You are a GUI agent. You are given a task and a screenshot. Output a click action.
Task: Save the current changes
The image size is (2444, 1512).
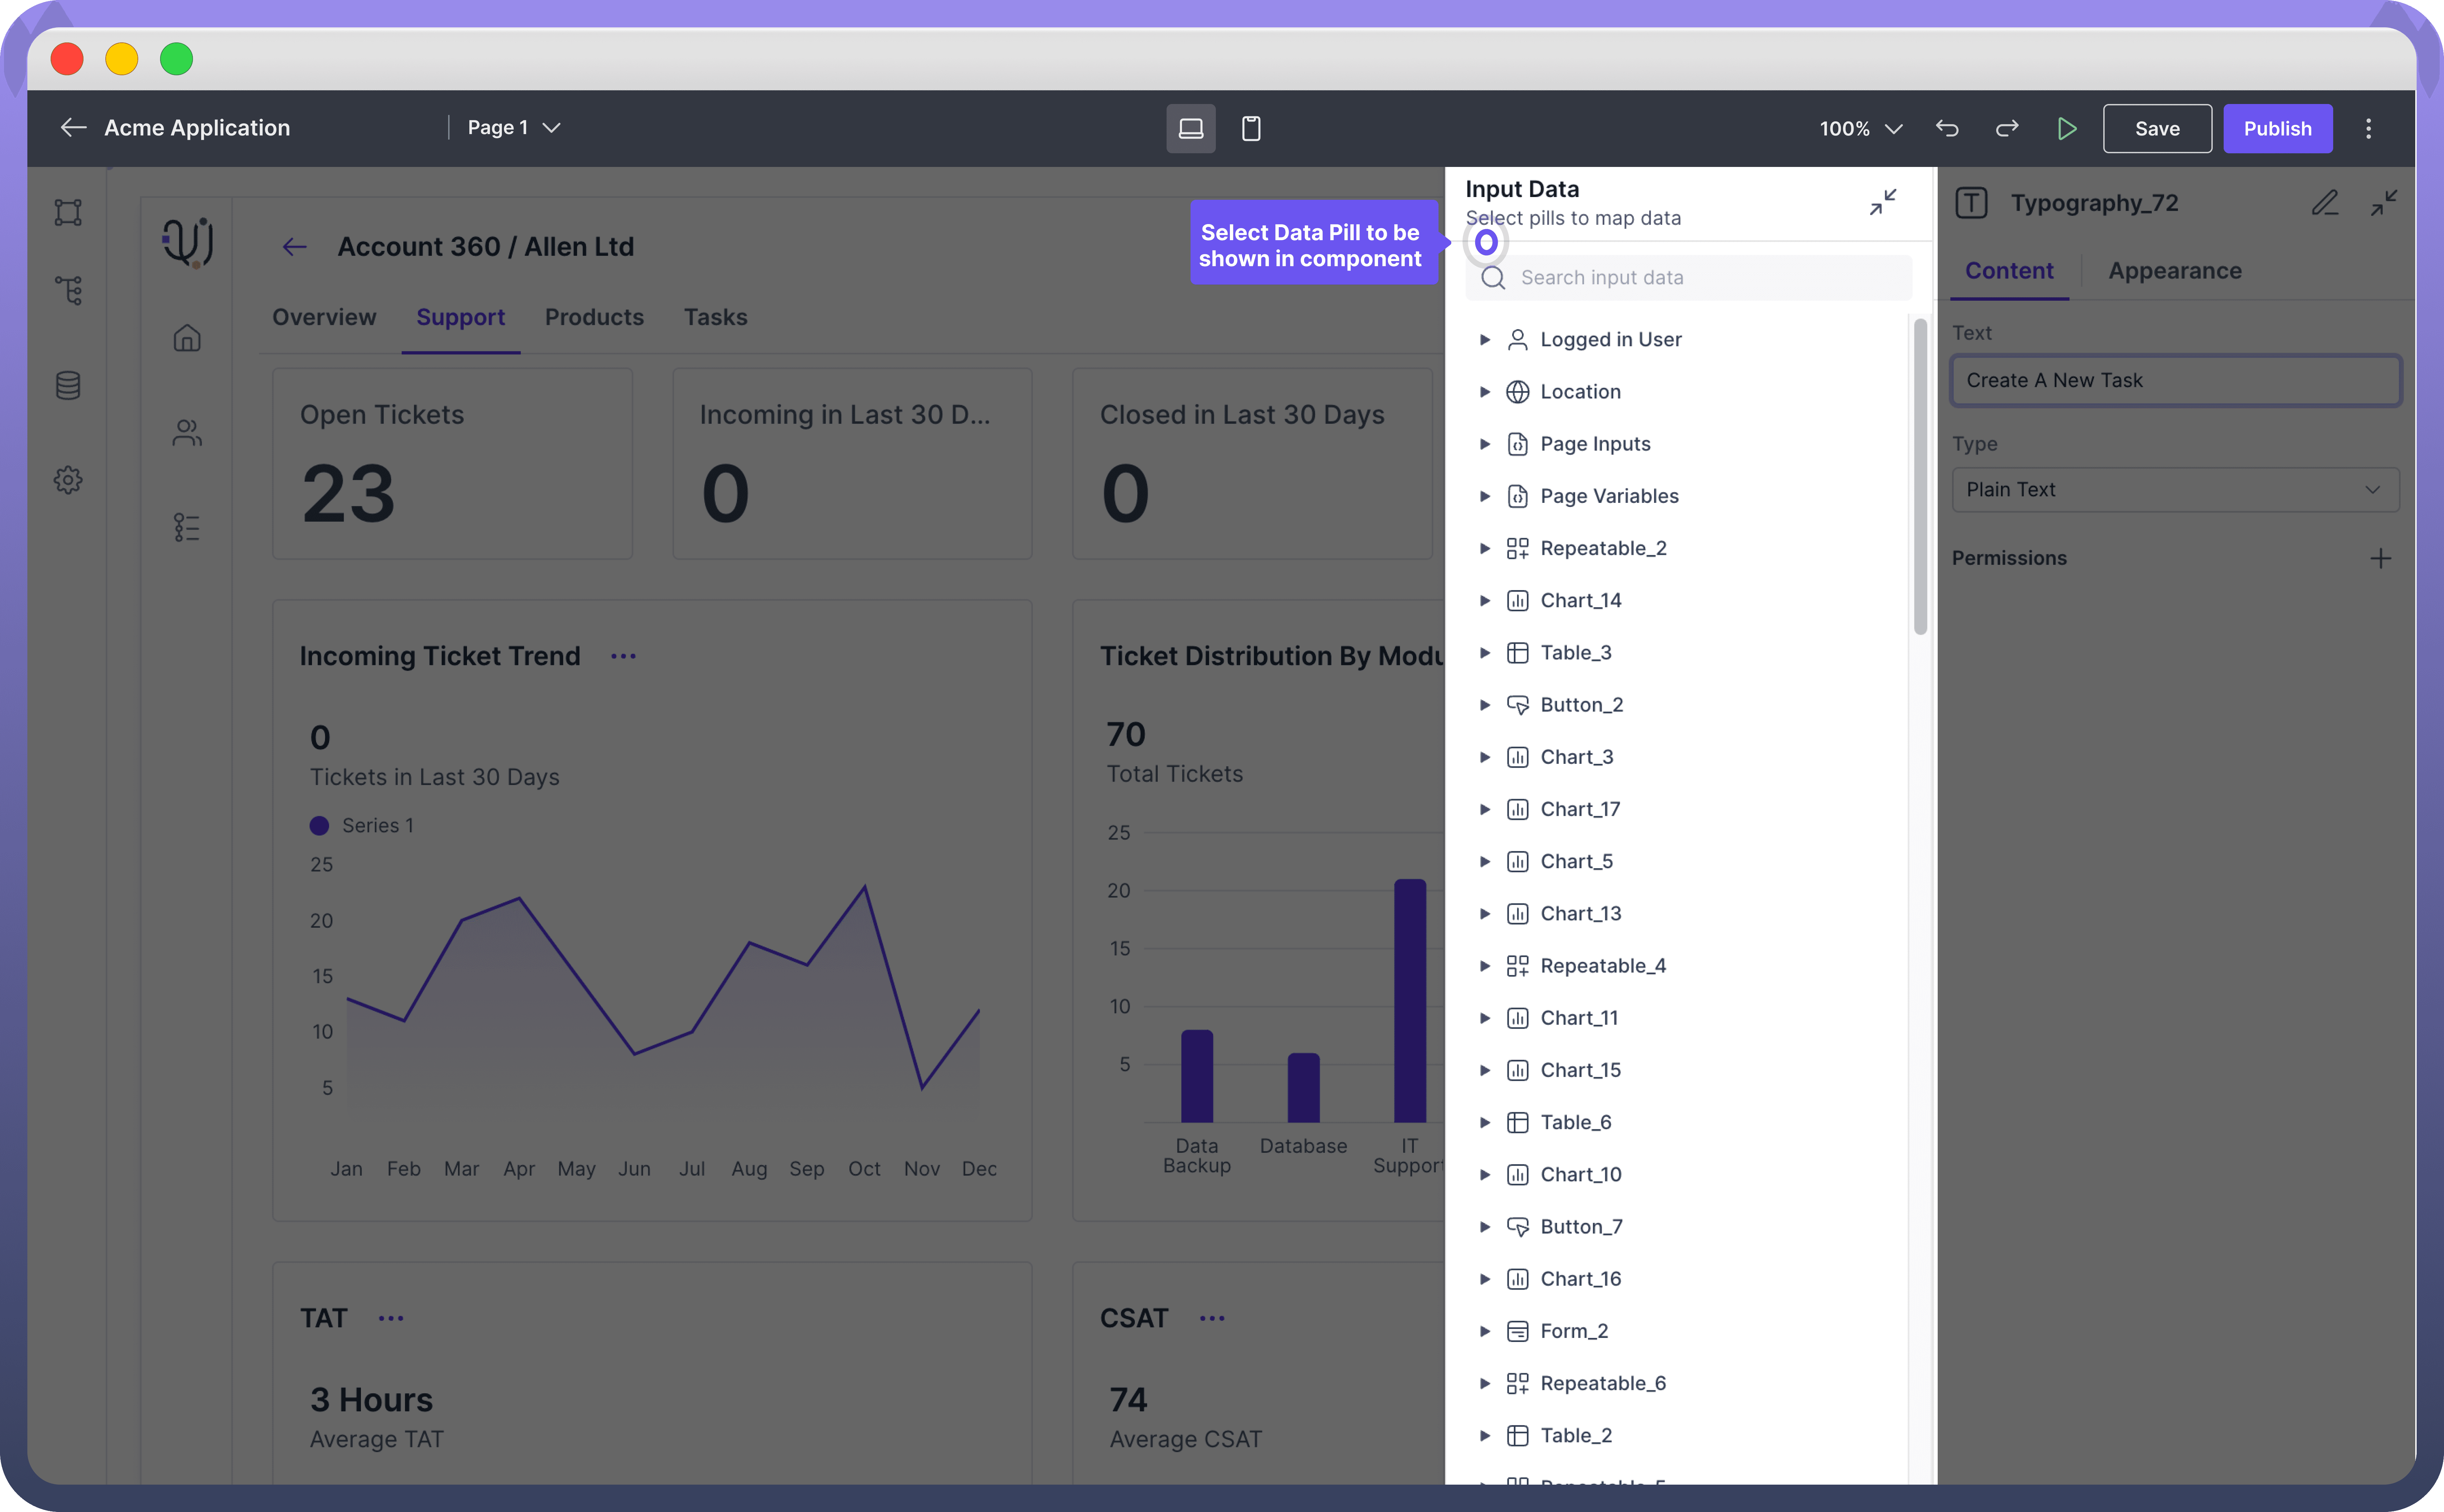pos(2157,128)
